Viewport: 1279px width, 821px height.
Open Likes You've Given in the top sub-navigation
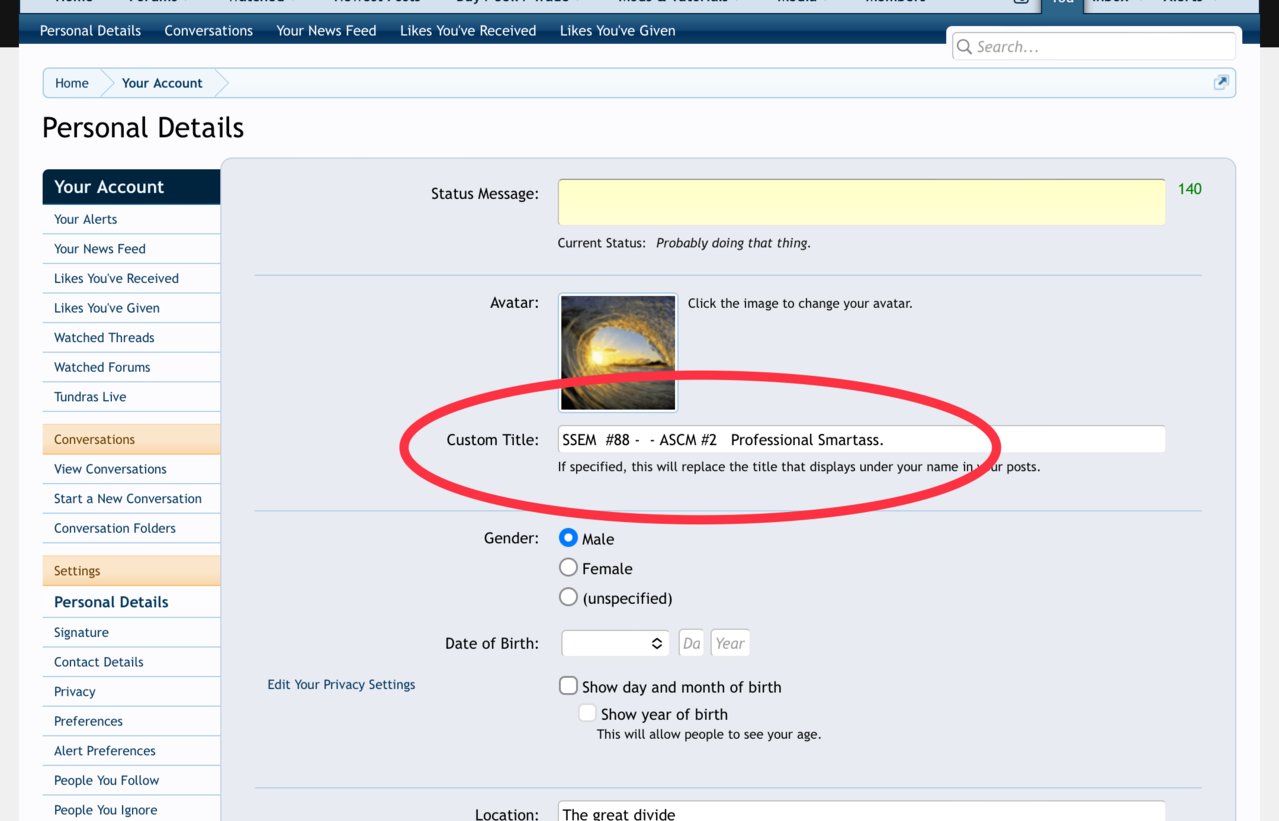617,30
